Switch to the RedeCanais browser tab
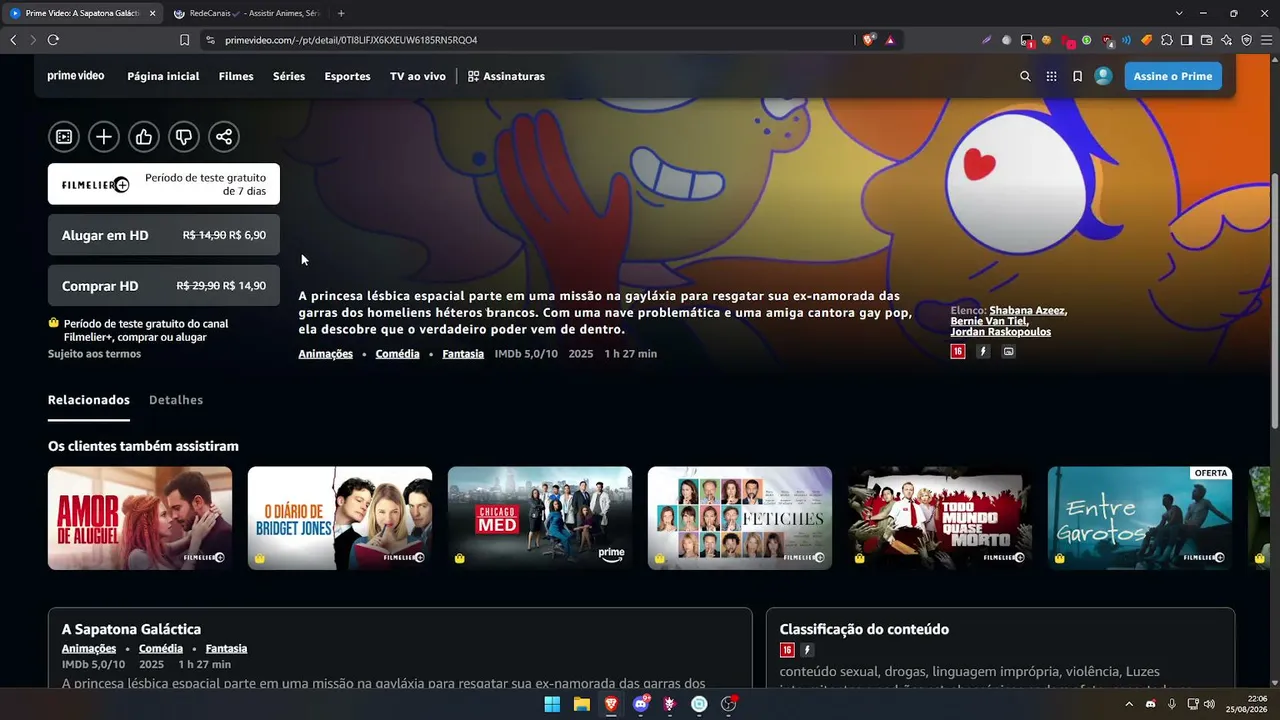Screen dimensions: 1280x720 246,13
